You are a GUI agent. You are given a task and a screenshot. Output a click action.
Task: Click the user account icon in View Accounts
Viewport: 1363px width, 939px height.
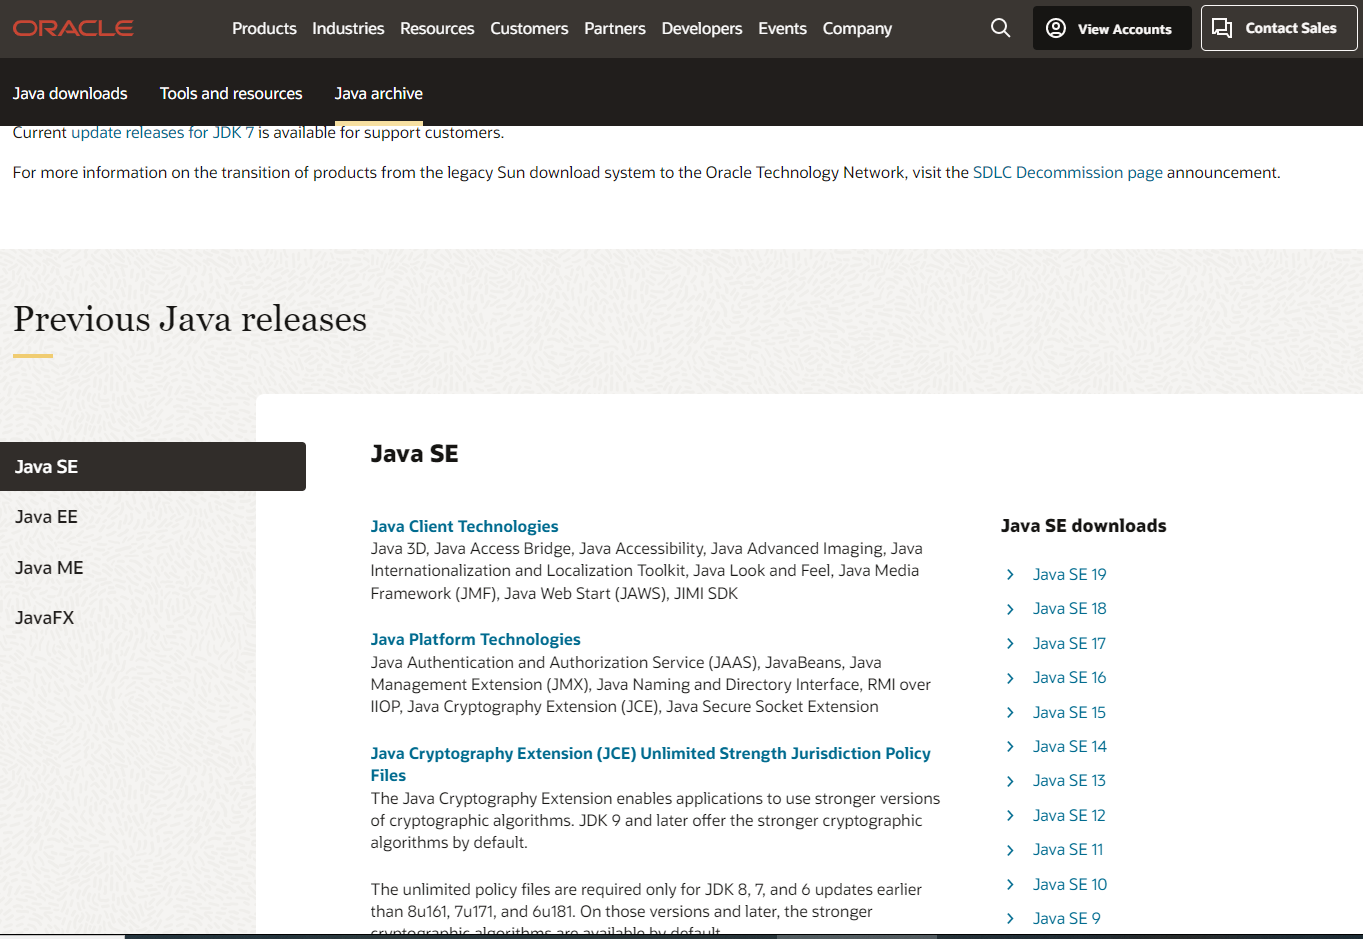(x=1056, y=28)
